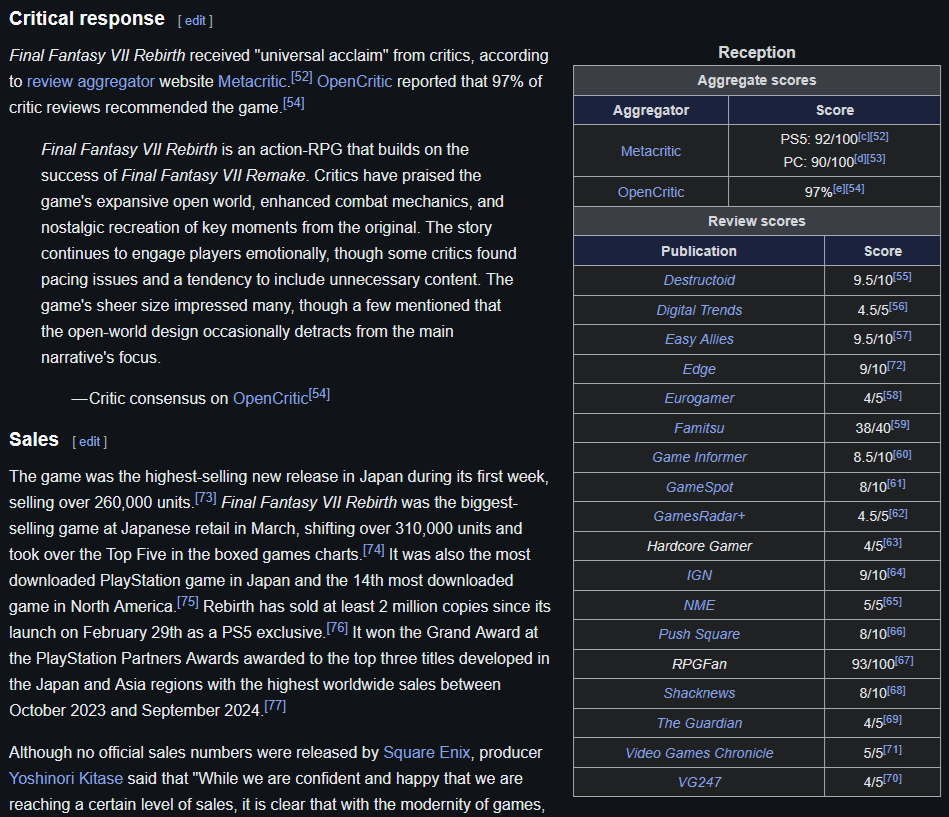Open citation 63 beside Hardcore Gamer score
The width and height of the screenshot is (949, 817).
tap(892, 543)
